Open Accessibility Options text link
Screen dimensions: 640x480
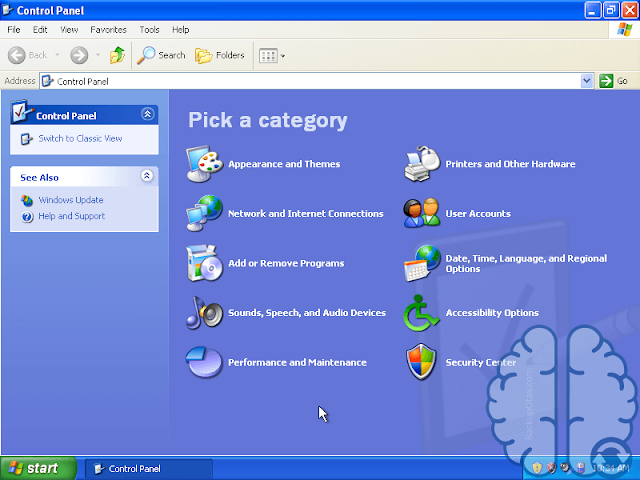click(x=492, y=313)
